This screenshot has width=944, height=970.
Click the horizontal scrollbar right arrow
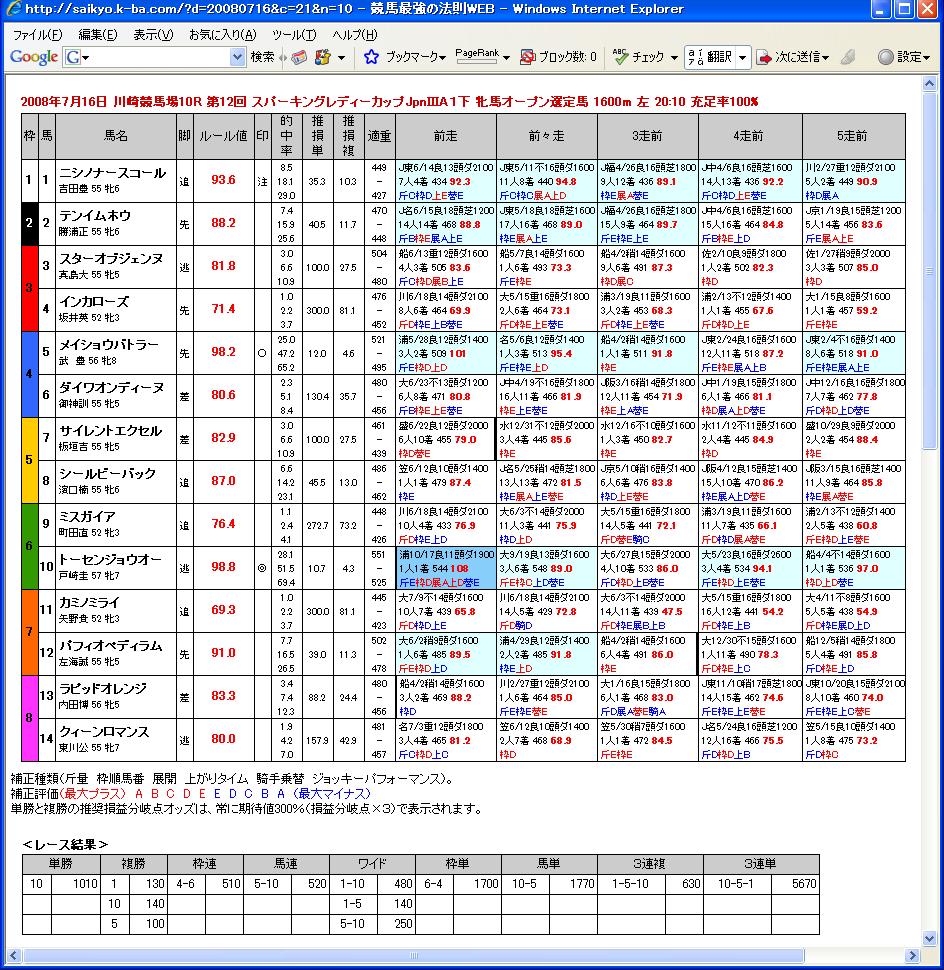click(x=911, y=956)
